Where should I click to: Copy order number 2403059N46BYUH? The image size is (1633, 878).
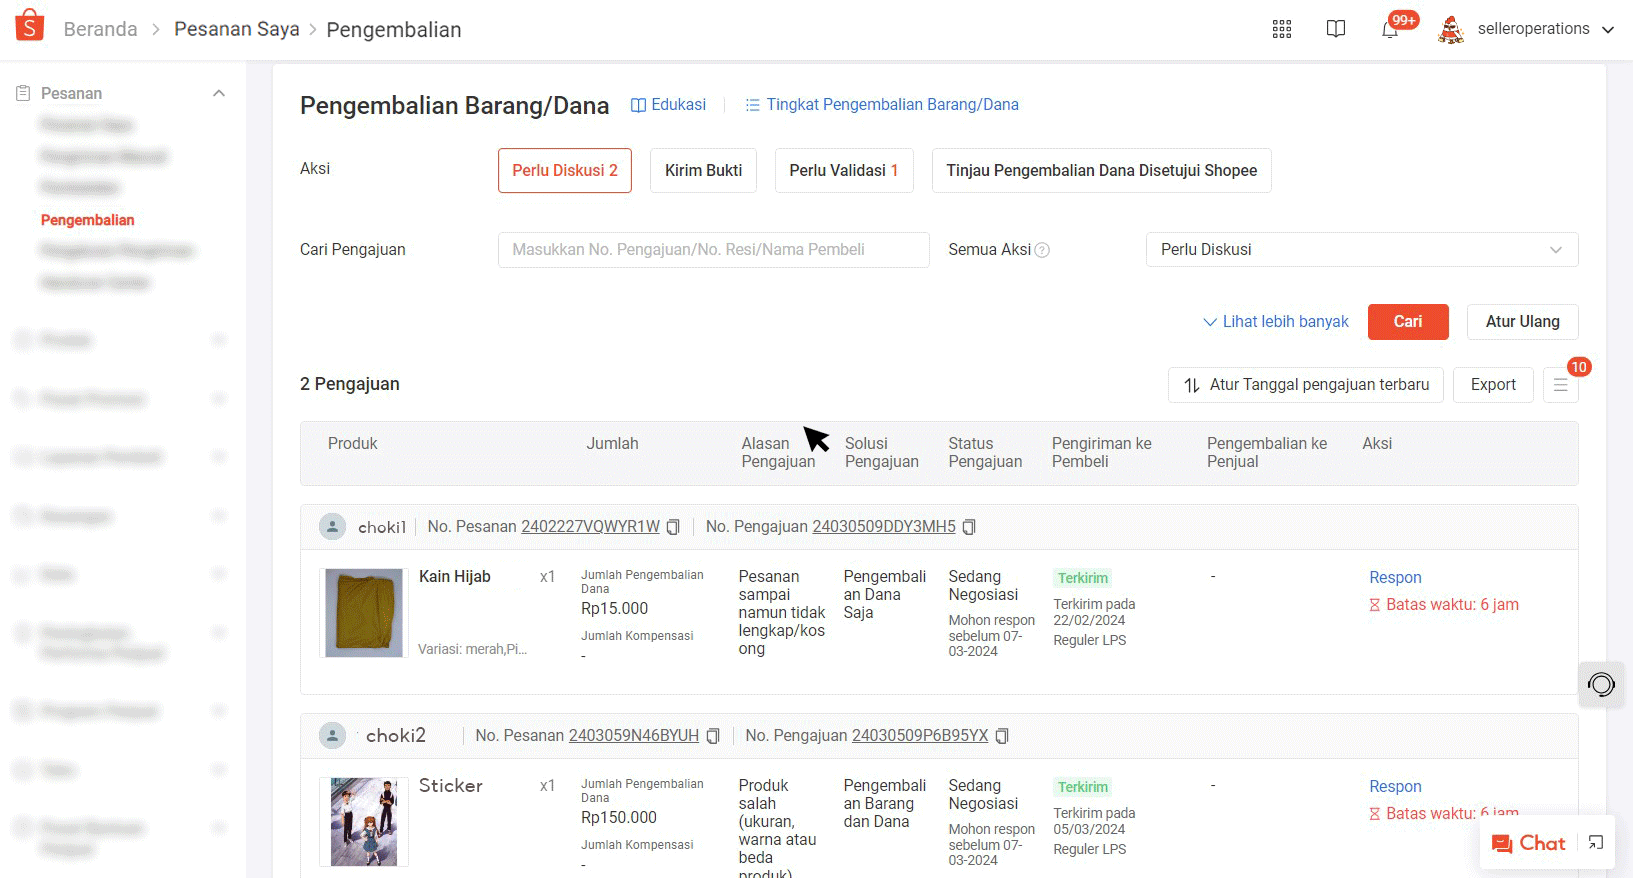pos(713,736)
